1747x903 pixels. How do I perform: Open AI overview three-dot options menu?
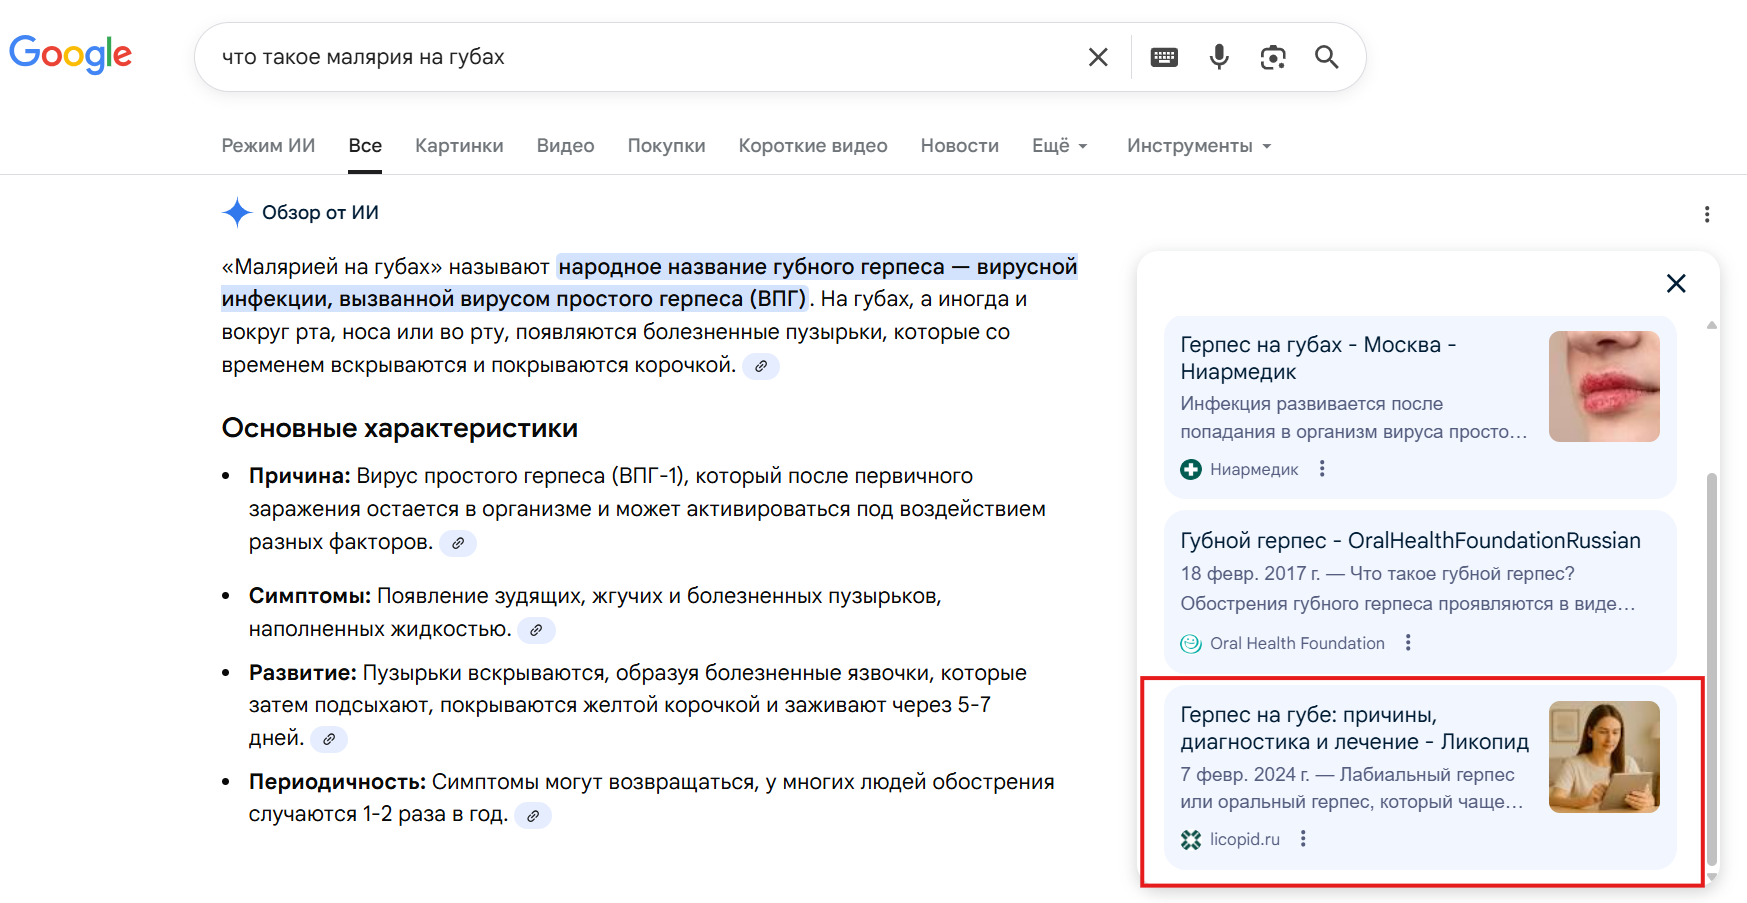coord(1706,214)
